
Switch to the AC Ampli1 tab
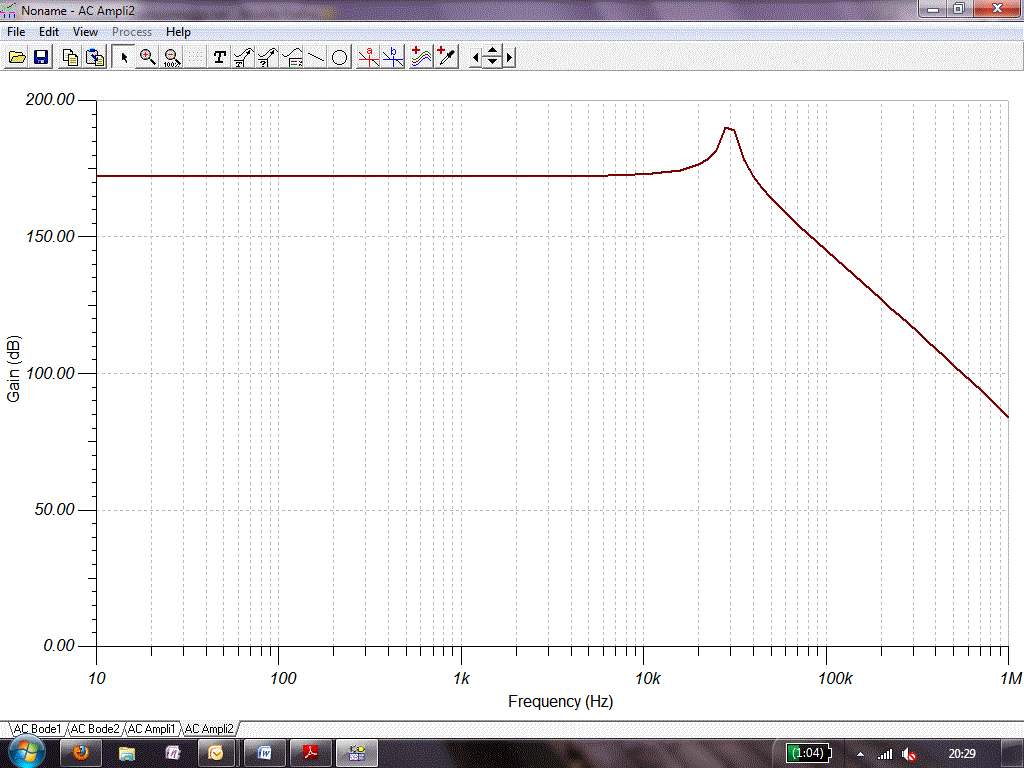coord(152,728)
